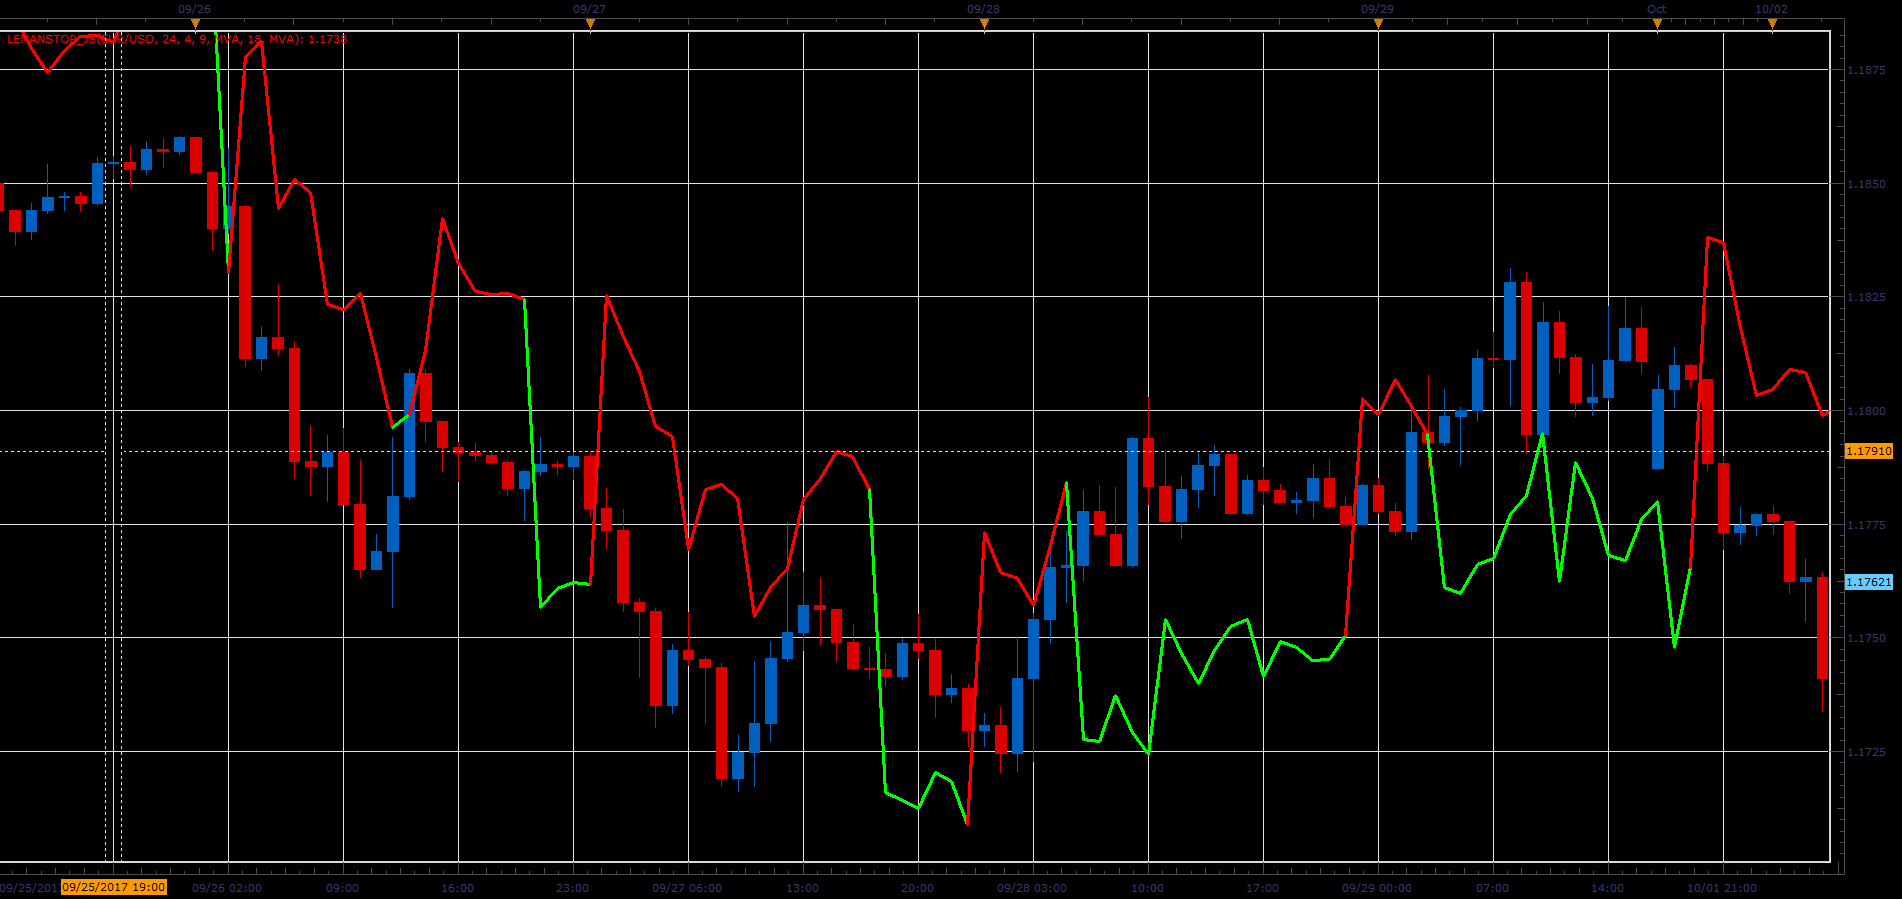
Task: Click the 1.1800 price axis label
Action: (x=1866, y=411)
